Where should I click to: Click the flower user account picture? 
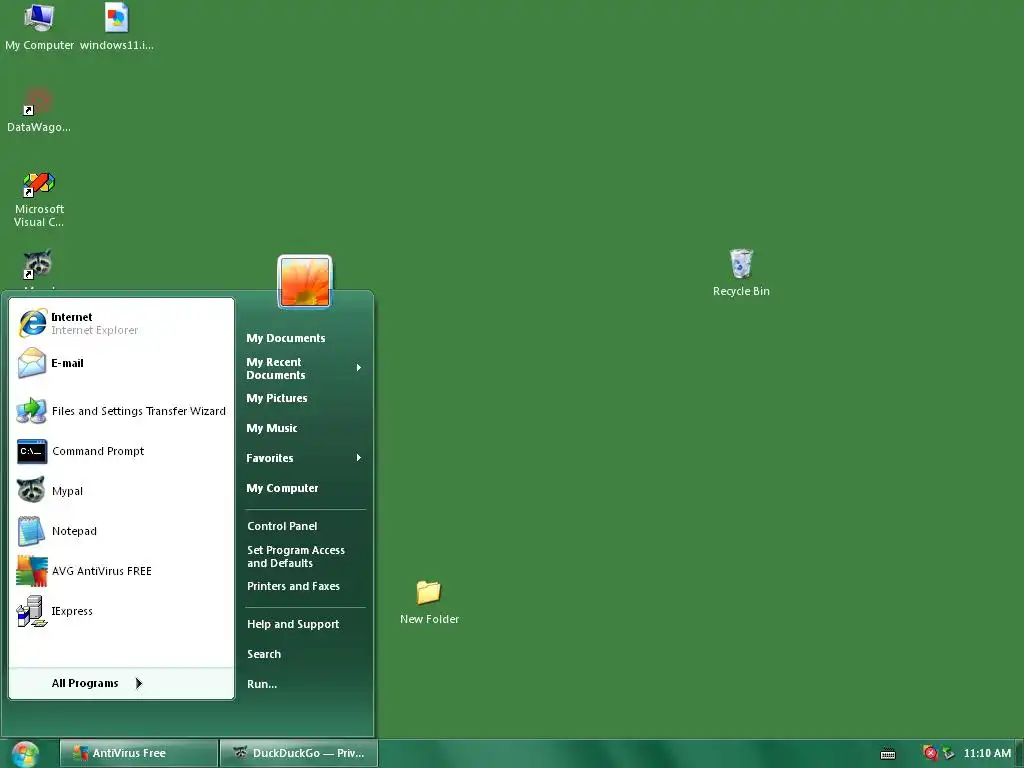305,281
